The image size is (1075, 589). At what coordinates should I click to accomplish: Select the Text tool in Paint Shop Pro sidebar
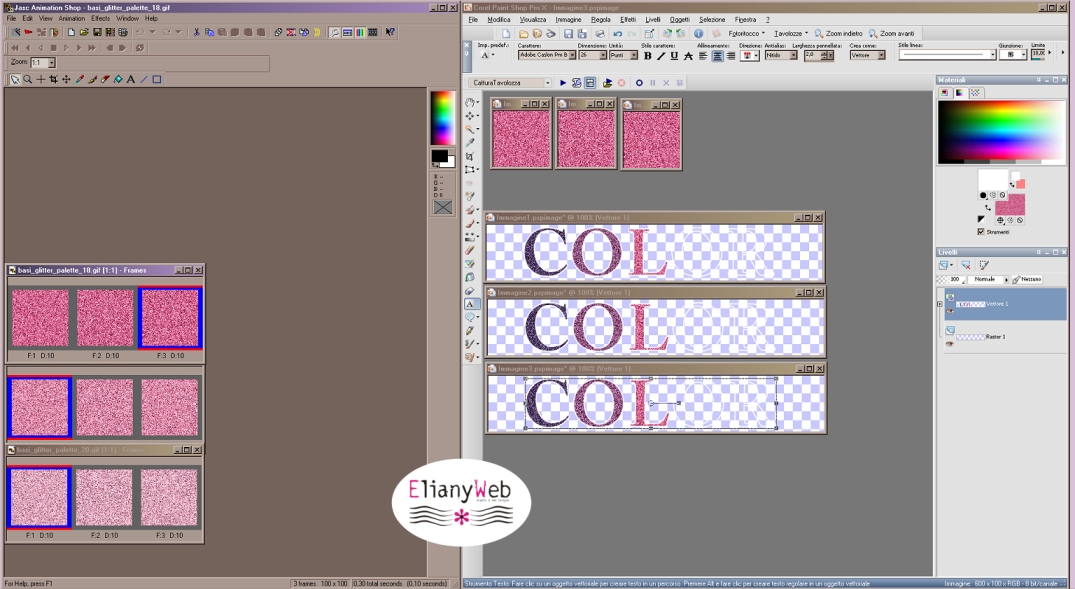470,304
